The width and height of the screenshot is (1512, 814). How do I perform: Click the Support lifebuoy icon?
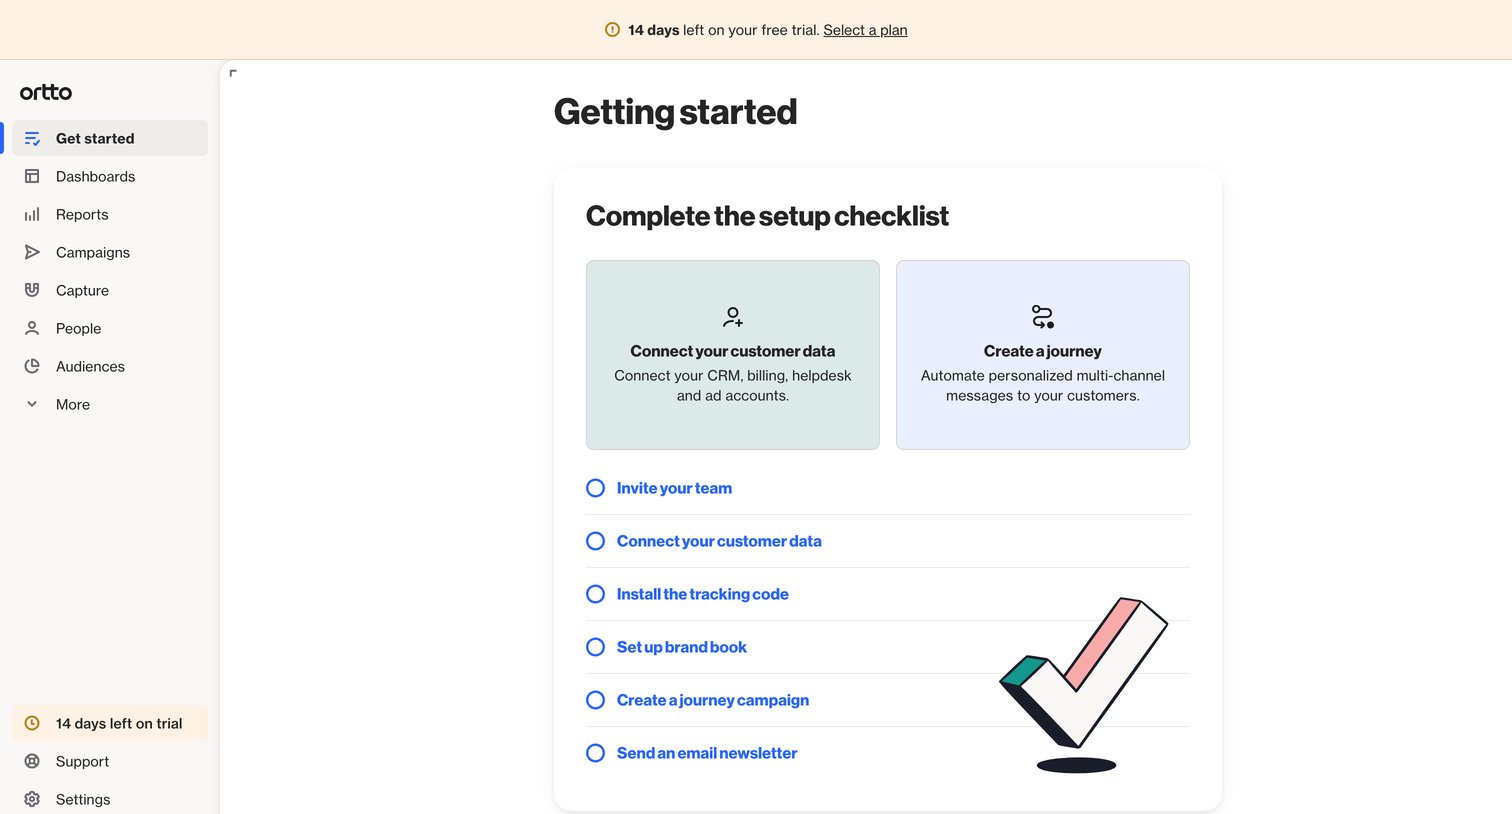click(x=32, y=761)
